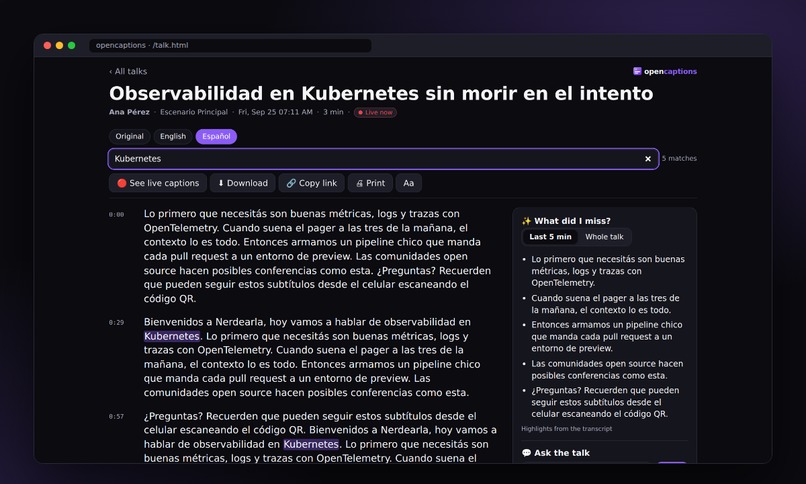The height and width of the screenshot is (484, 806).
Task: Jump to the 0:57 timestamp
Action: (116, 417)
